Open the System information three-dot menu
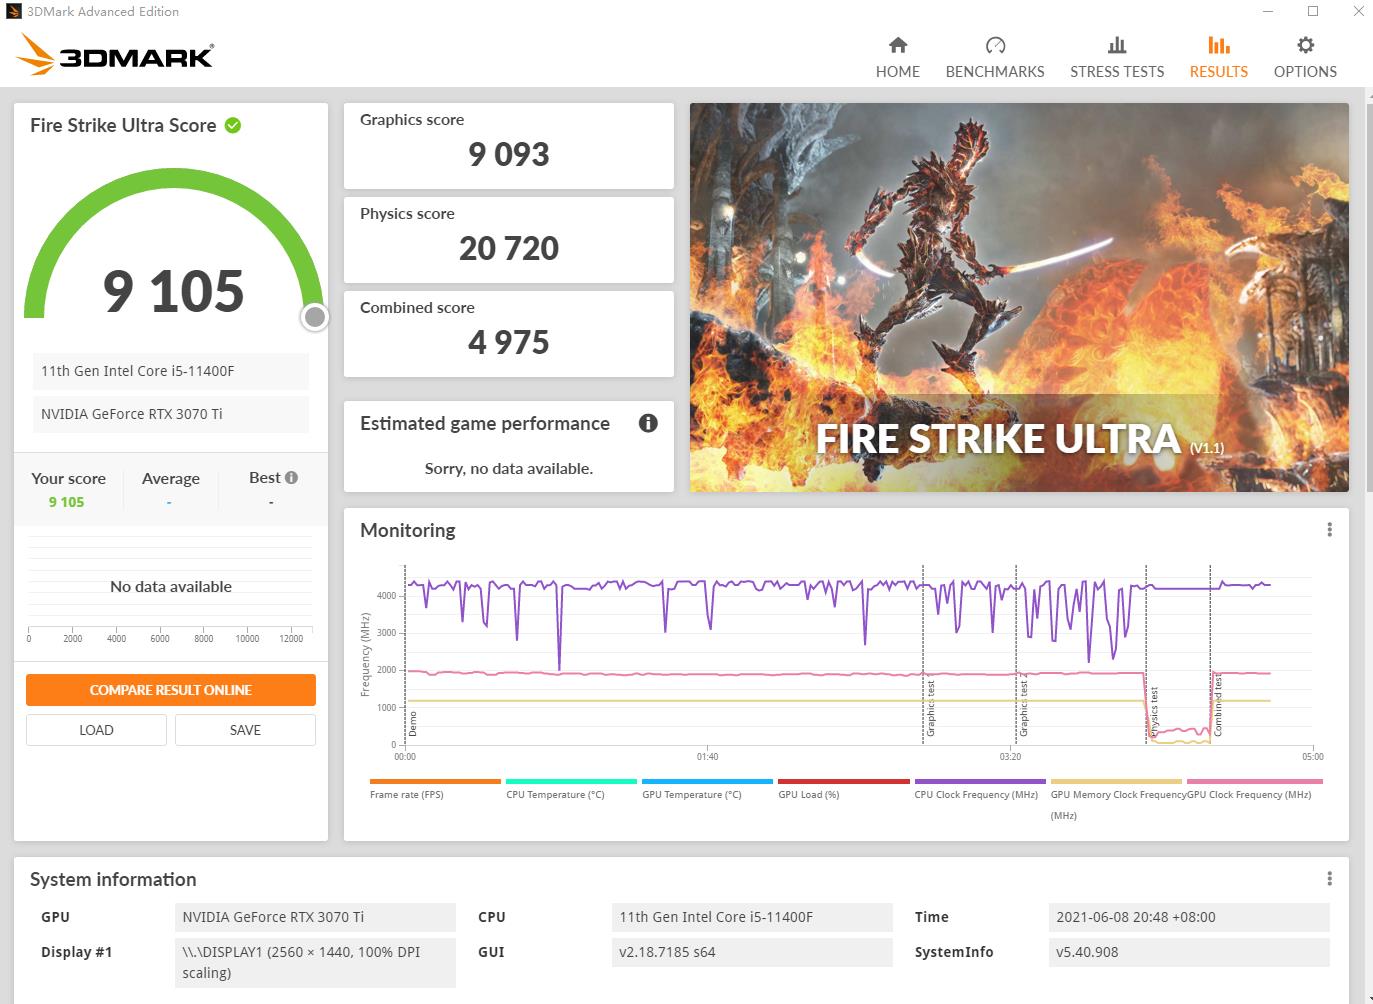Viewport: 1373px width, 1004px height. 1329,879
